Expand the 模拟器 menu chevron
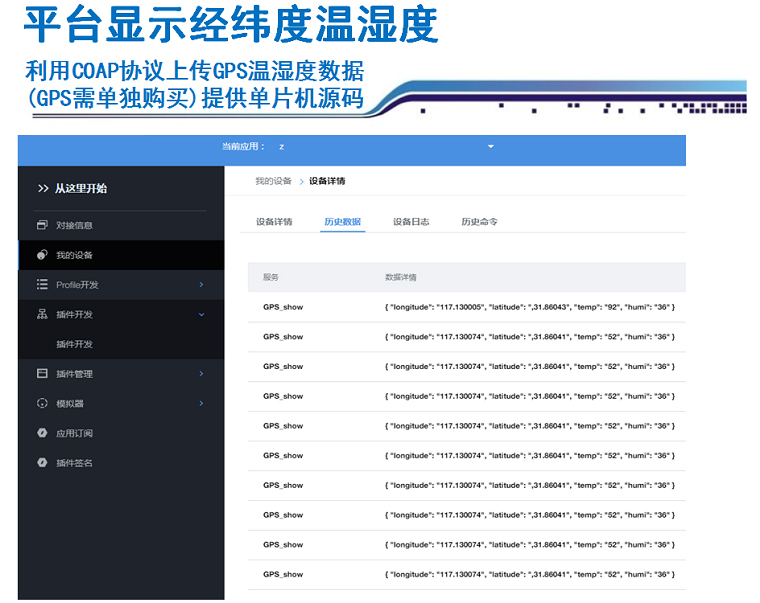This screenshot has width=760, height=603. [x=201, y=403]
